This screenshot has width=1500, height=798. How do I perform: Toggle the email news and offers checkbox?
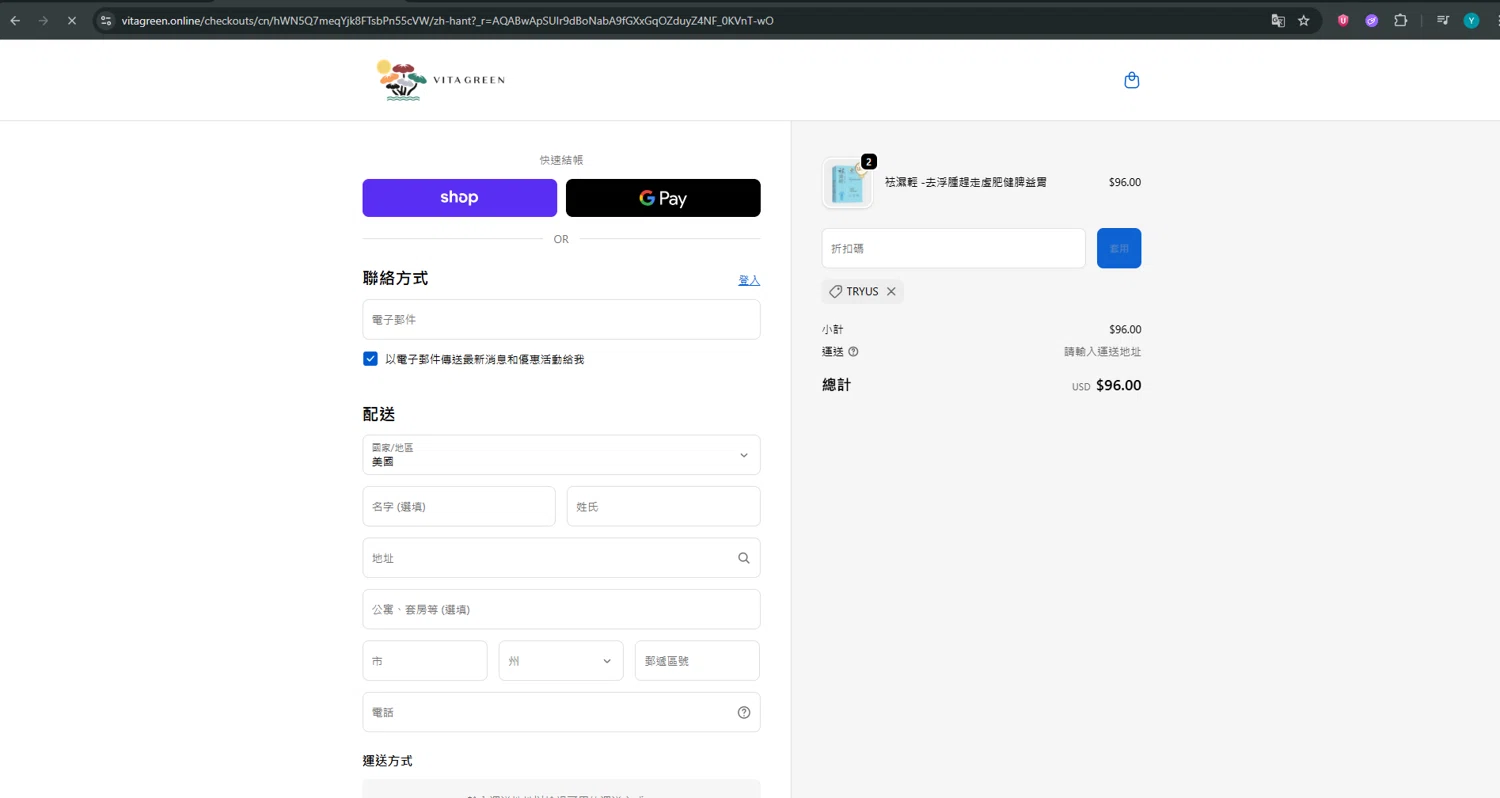370,359
